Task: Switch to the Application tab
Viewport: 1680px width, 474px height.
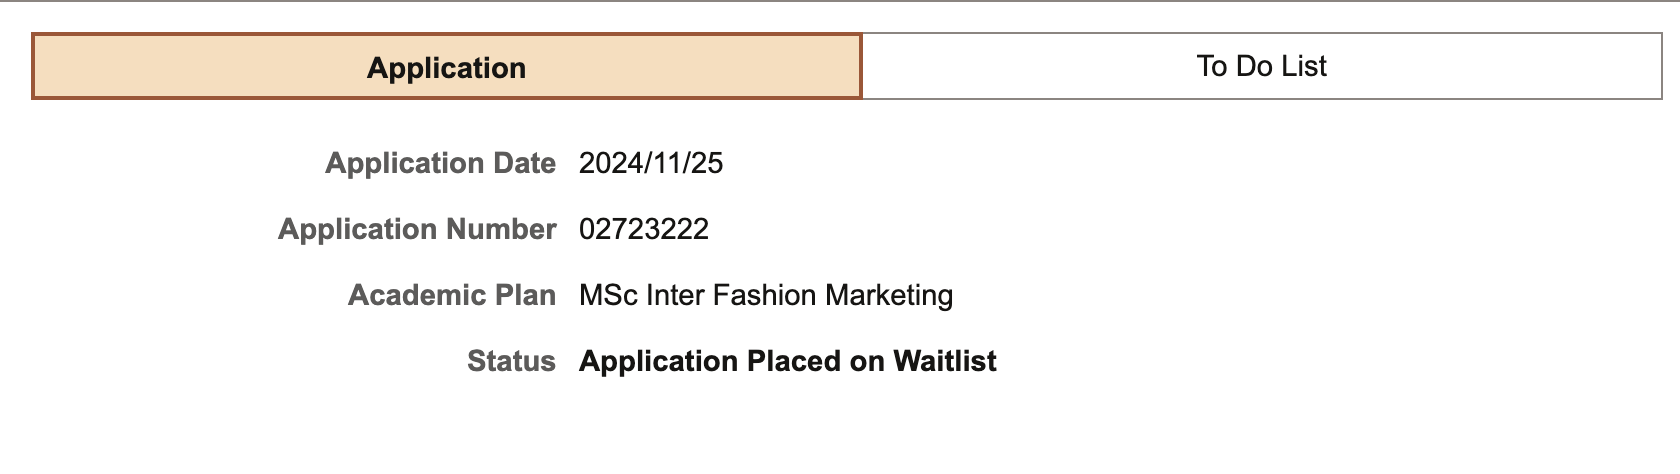Action: (x=446, y=67)
